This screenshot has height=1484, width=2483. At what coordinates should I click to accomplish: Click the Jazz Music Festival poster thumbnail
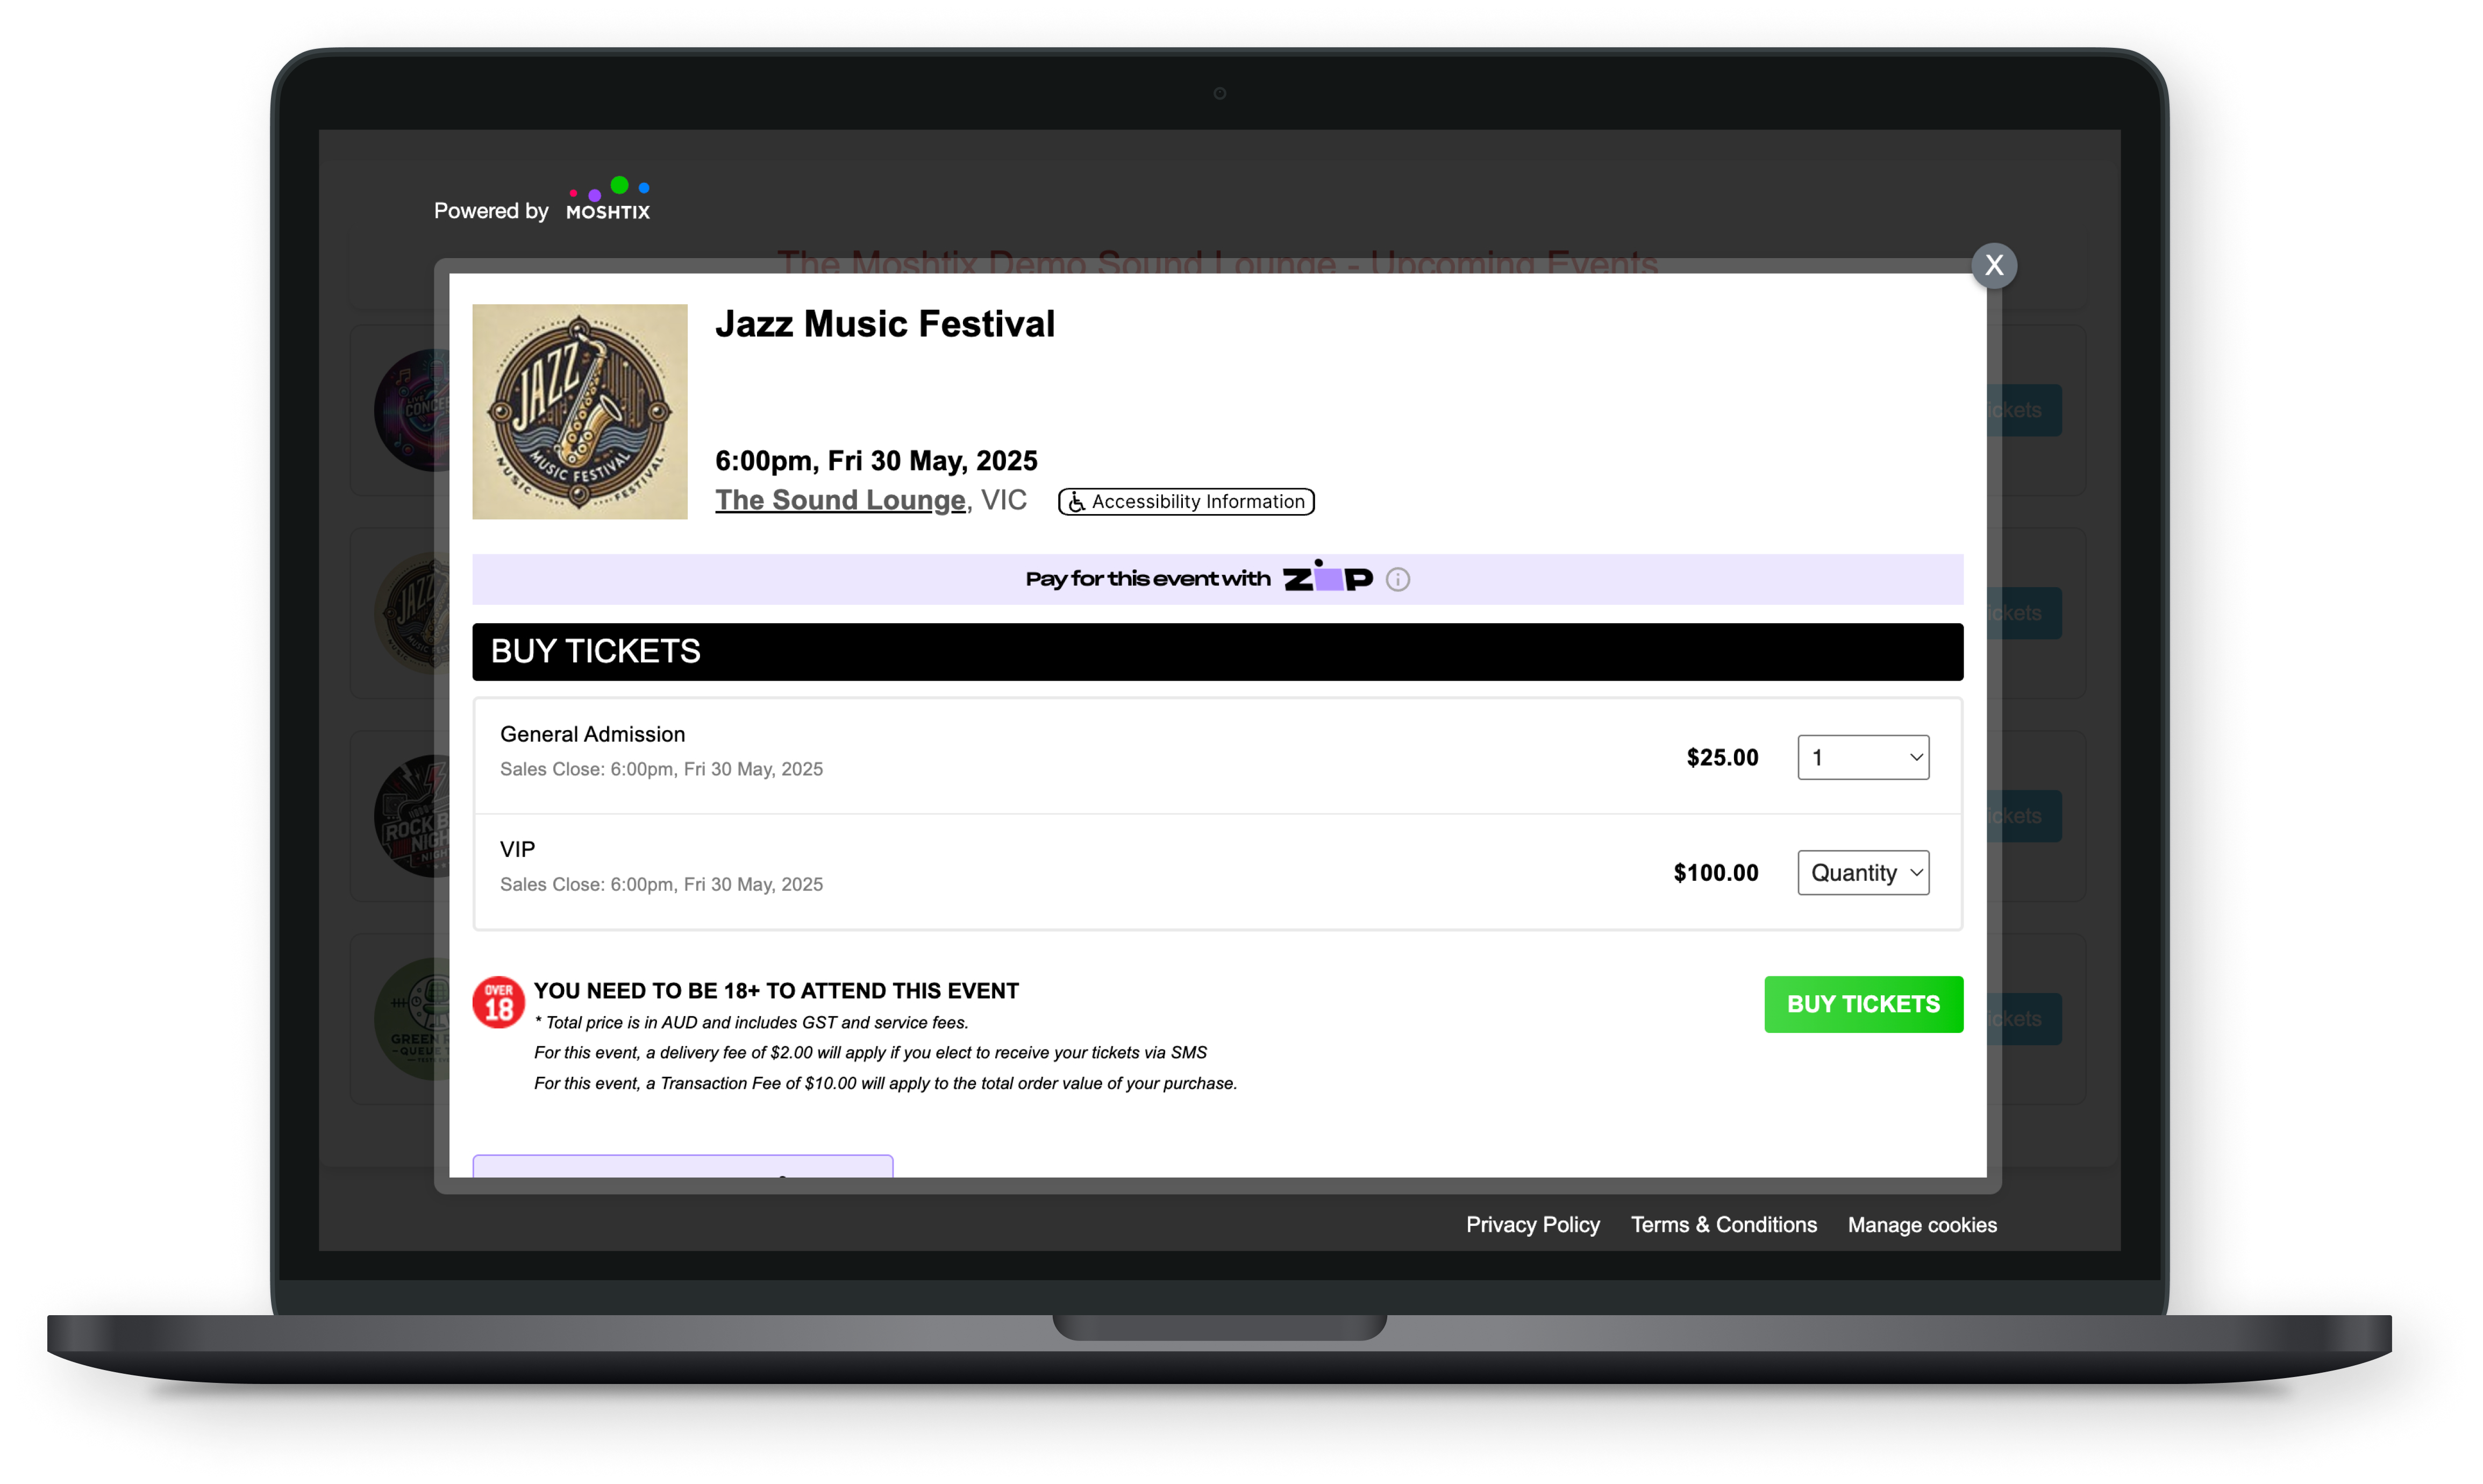coord(580,412)
